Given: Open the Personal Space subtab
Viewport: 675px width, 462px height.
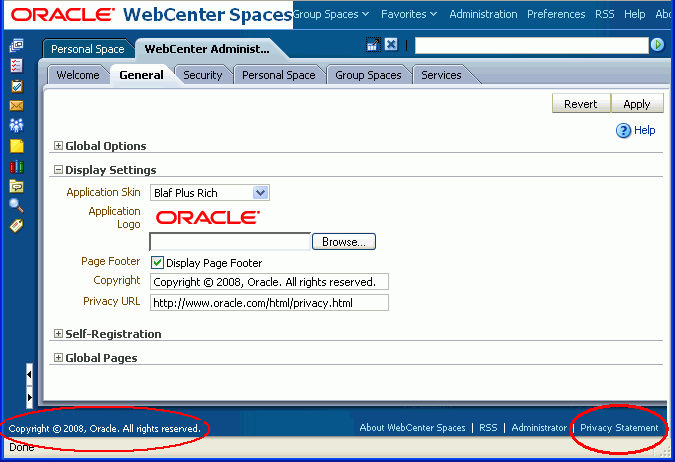Looking at the screenshot, I should click(279, 75).
